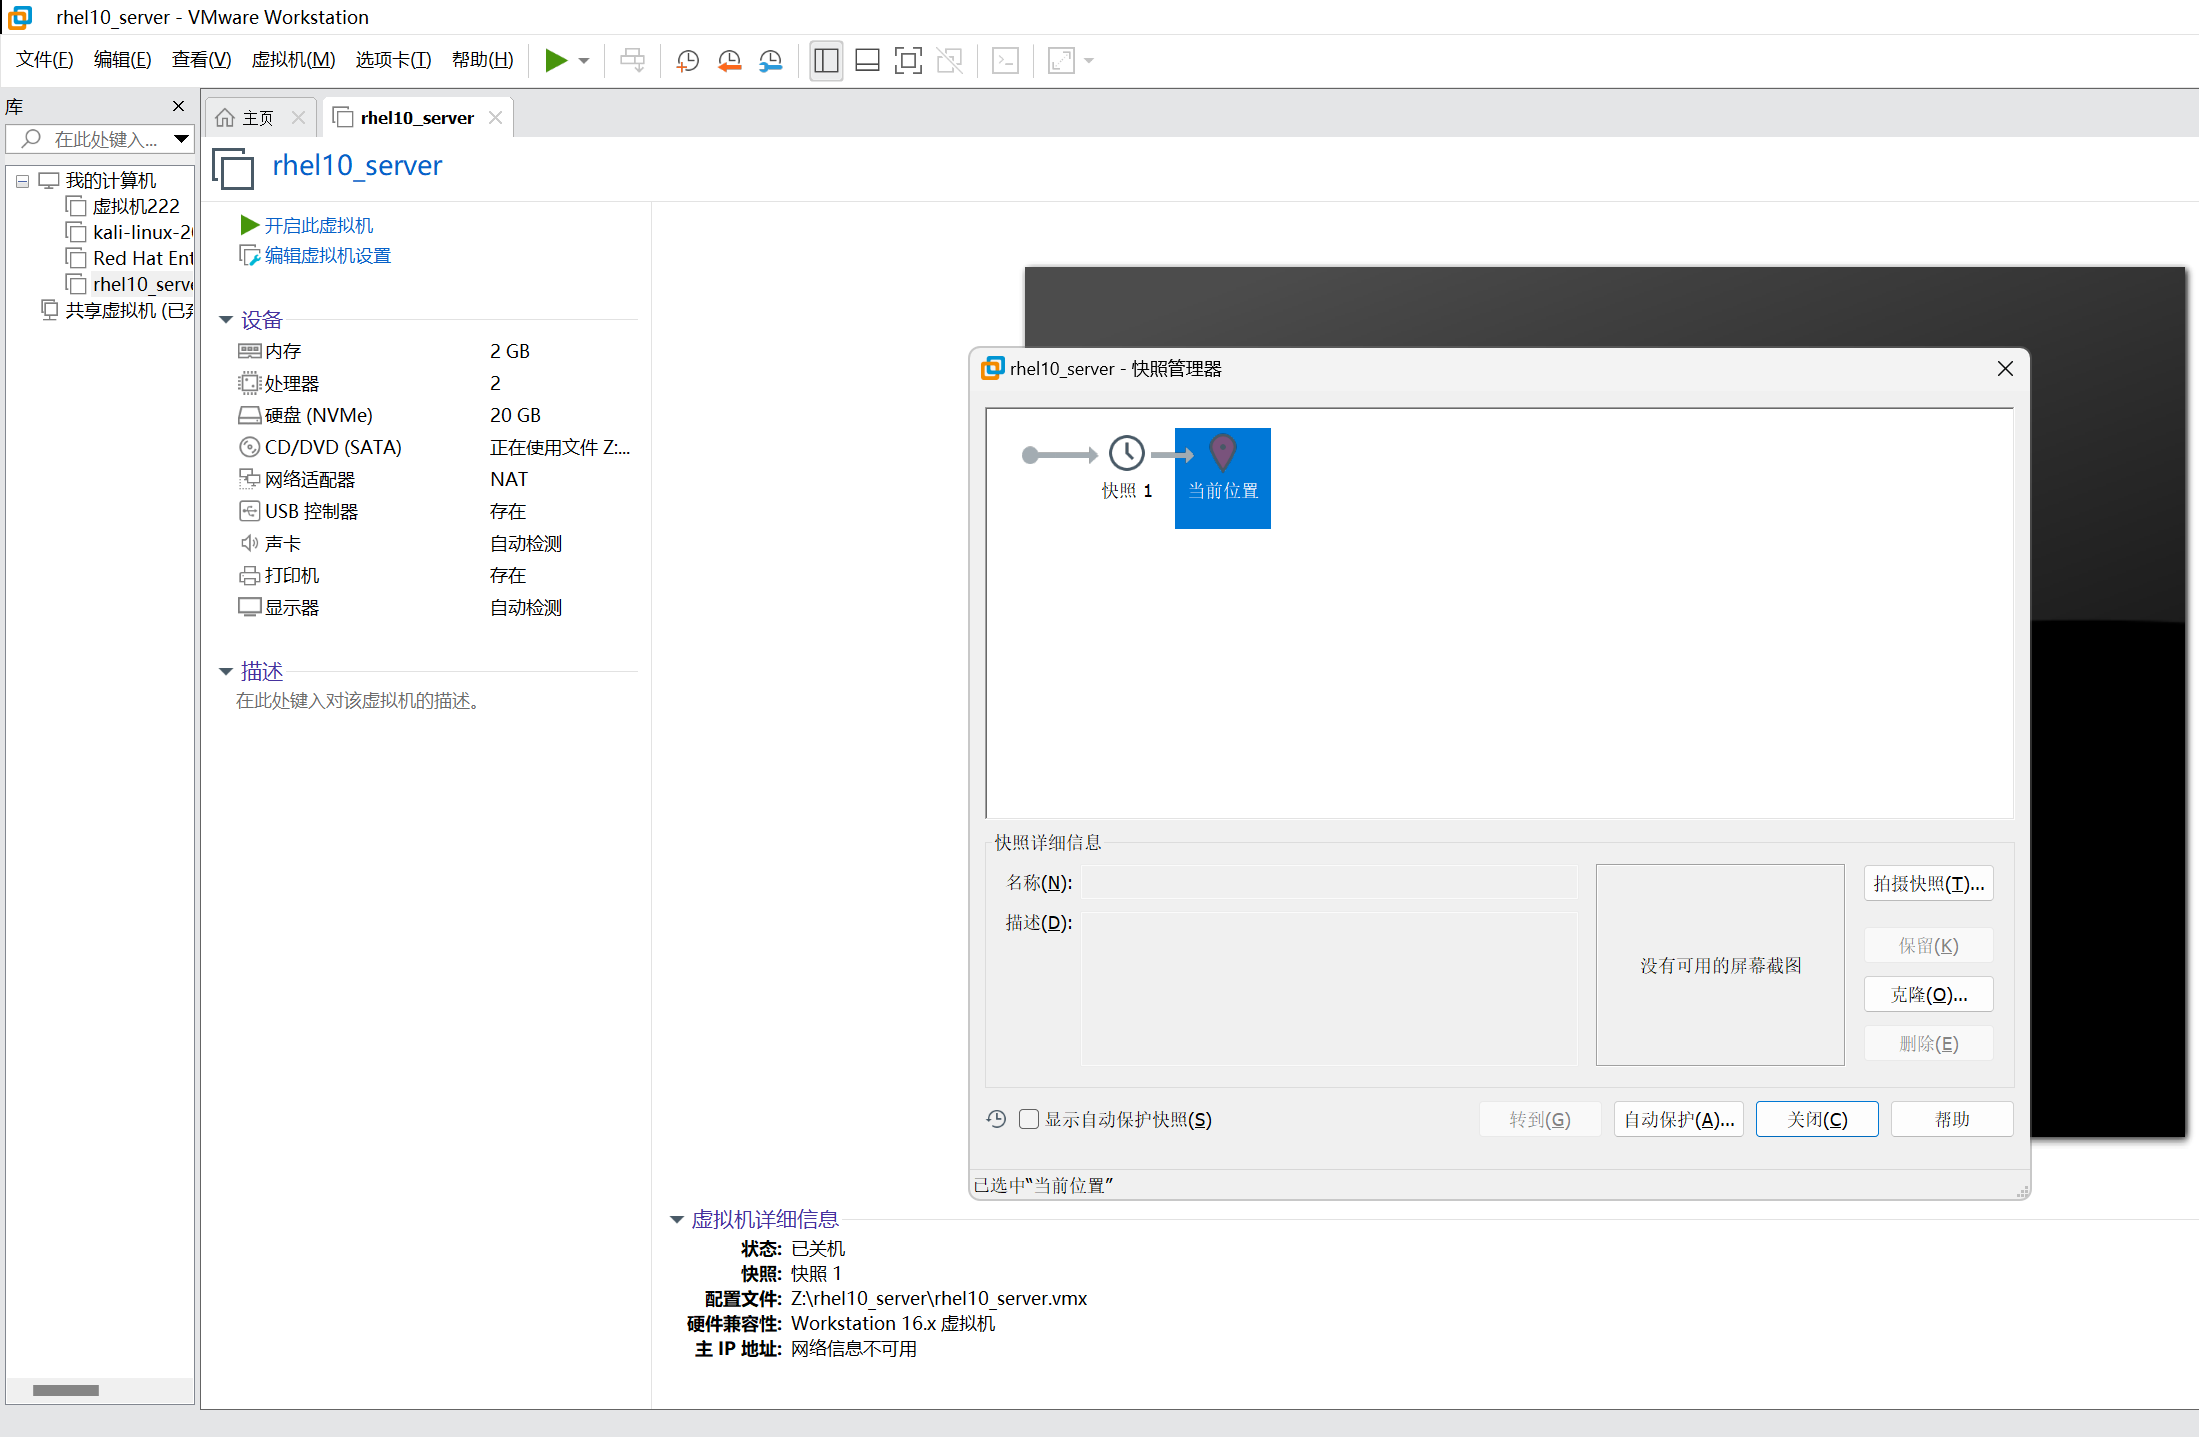Open the 虚拟机(M) menu
This screenshot has height=1437, width=2199.
294,60
